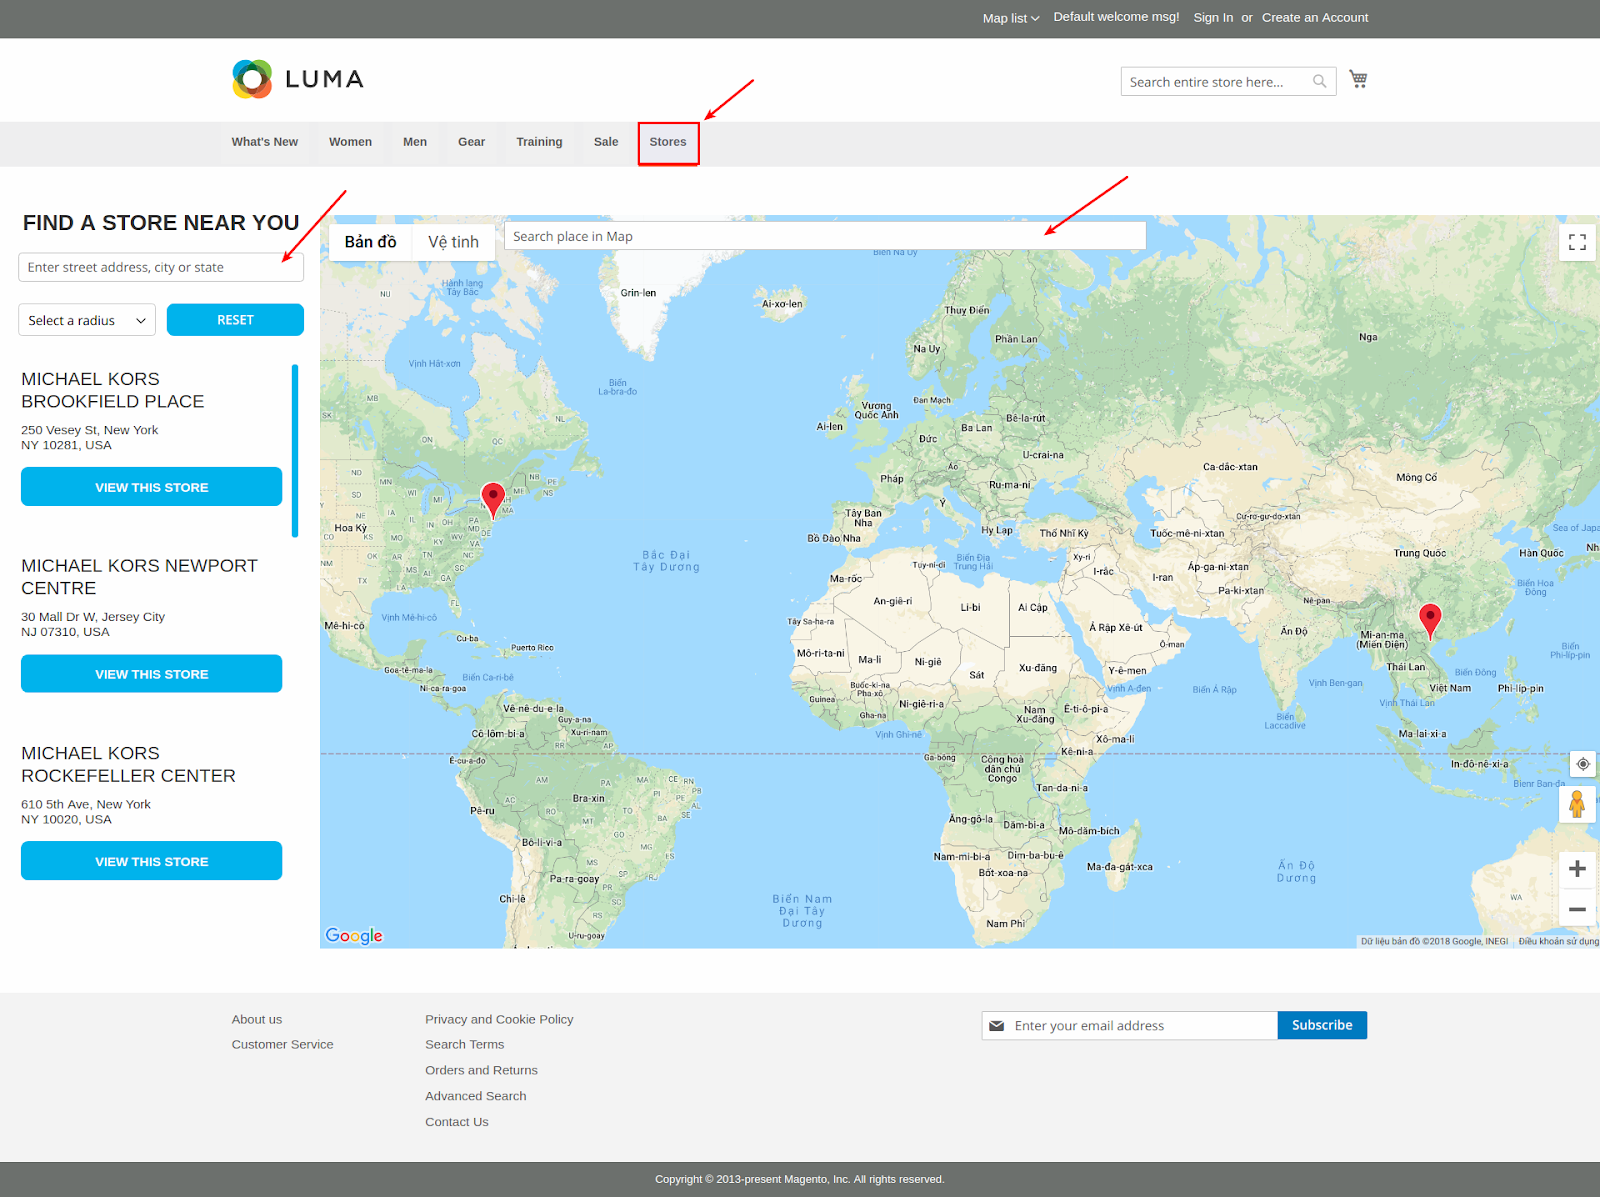Click the Google logo on the map
1600x1197 pixels.
click(x=354, y=935)
